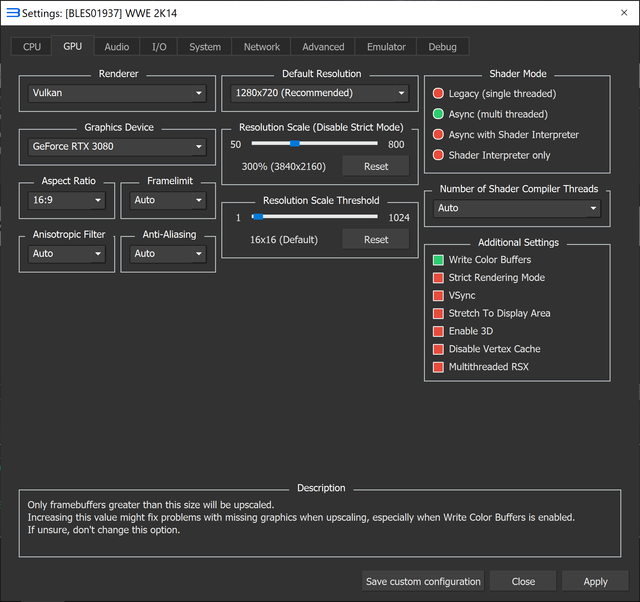Image resolution: width=640 pixels, height=602 pixels.
Task: Enable Strict Rendering Mode checkbox
Action: pyautogui.click(x=489, y=278)
